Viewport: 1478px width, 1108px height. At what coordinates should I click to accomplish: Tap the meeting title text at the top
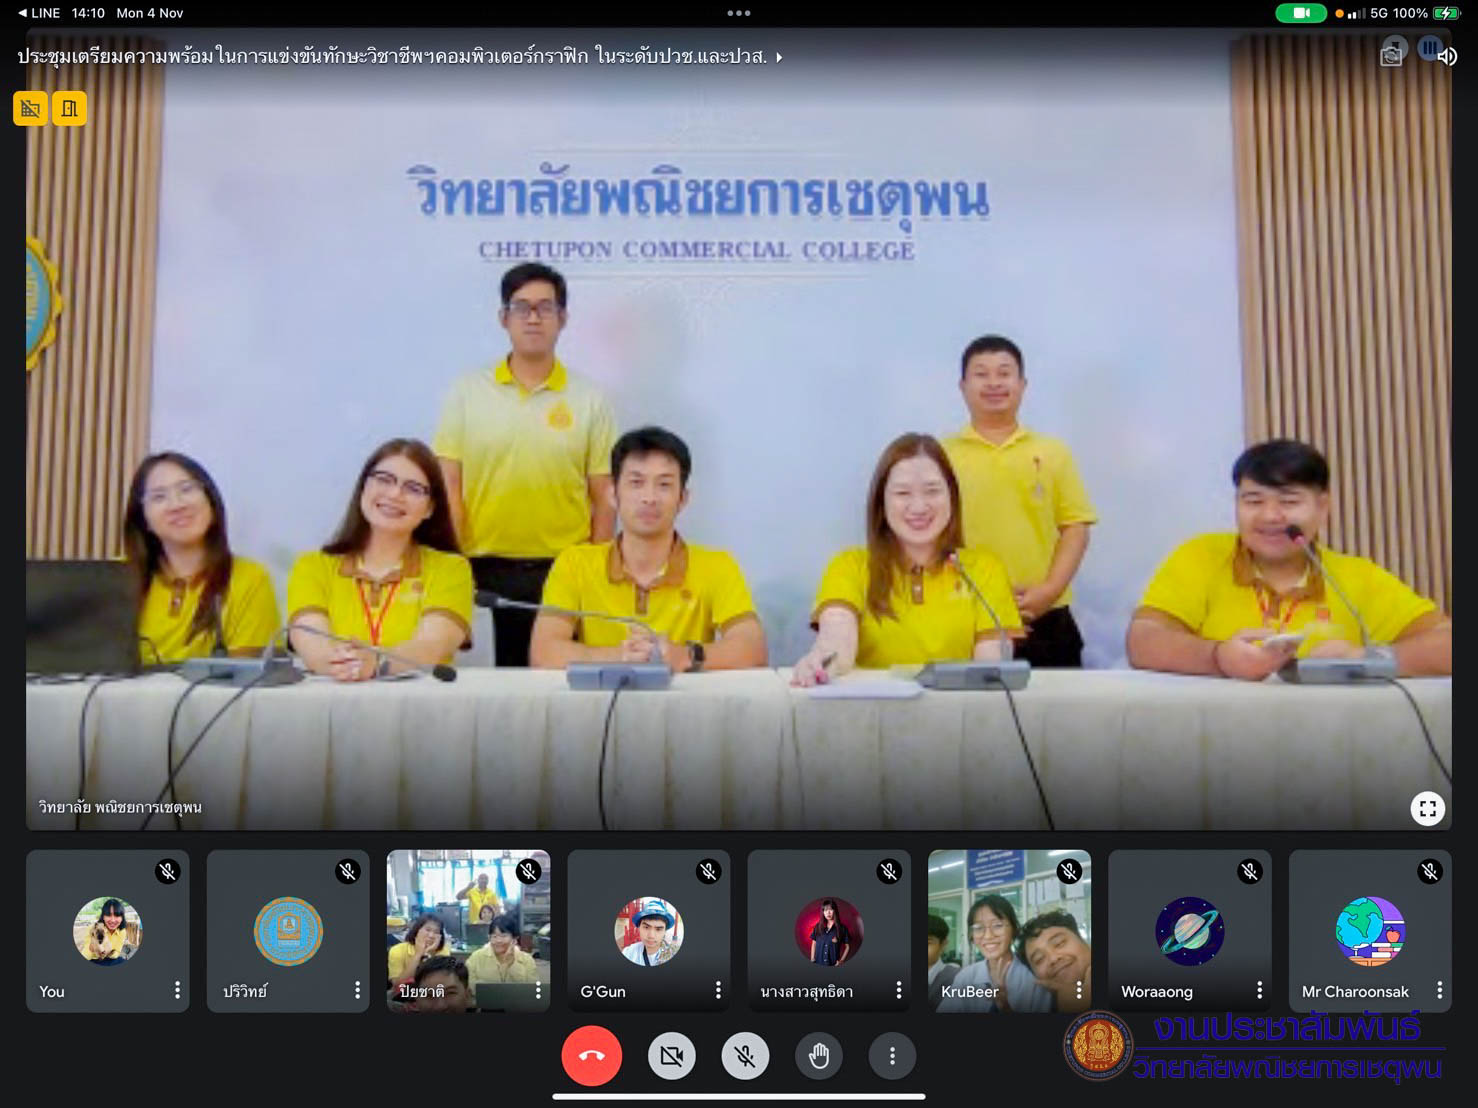392,57
